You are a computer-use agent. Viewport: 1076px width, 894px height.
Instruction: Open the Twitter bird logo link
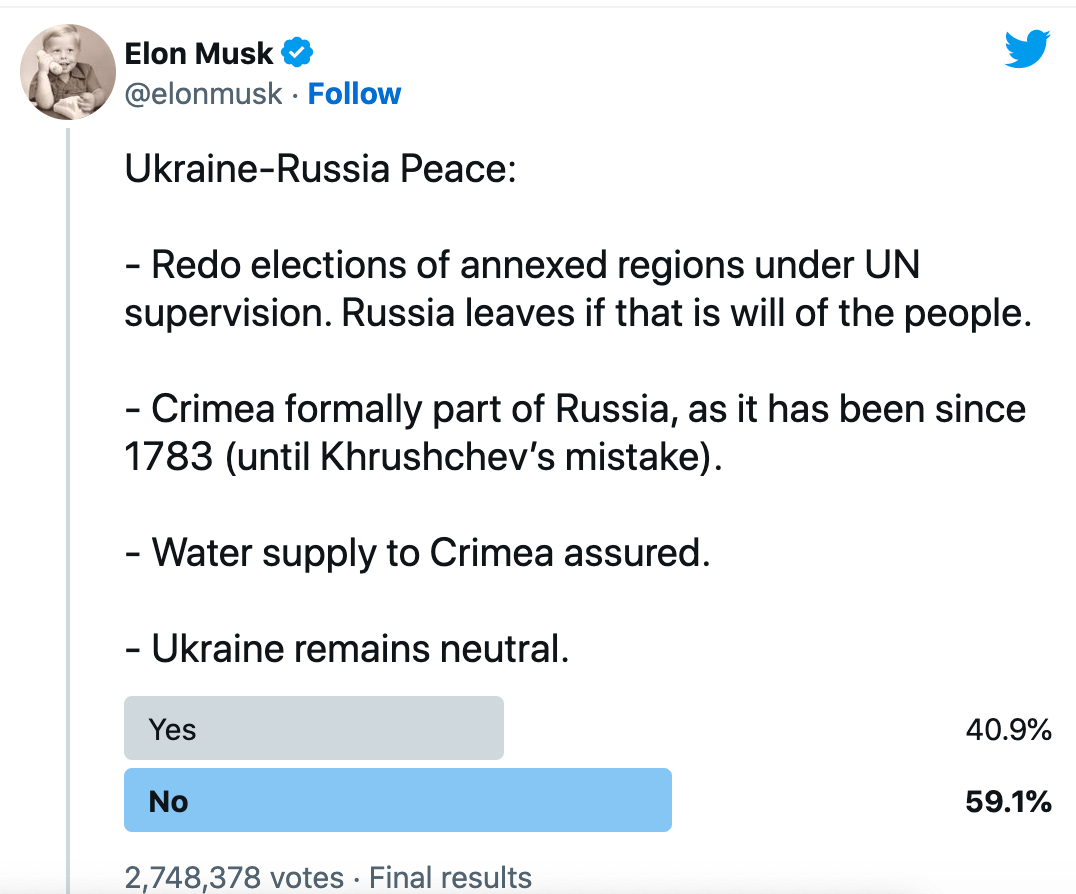[1027, 49]
